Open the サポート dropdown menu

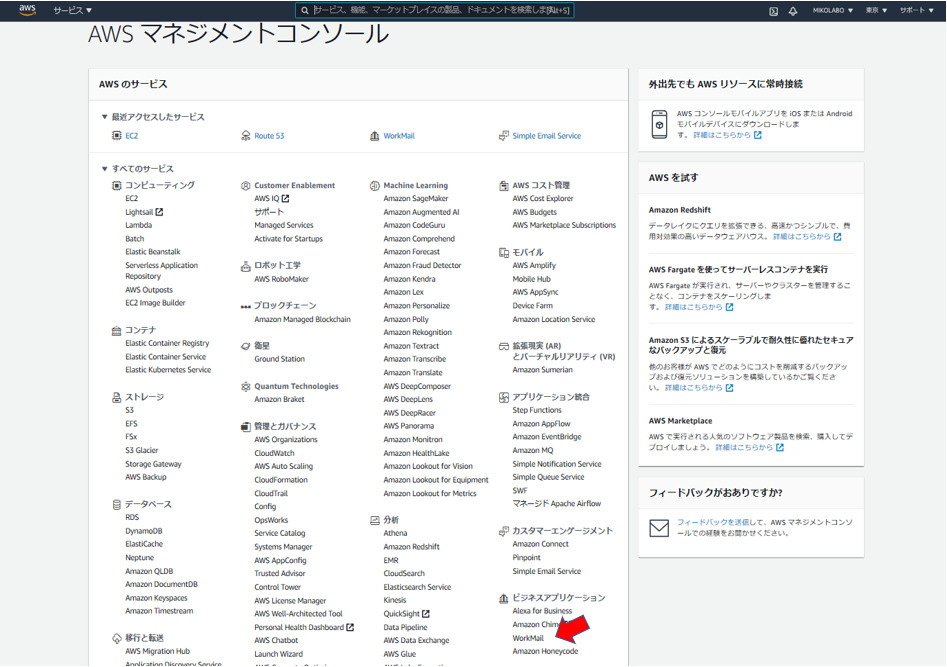(x=917, y=10)
